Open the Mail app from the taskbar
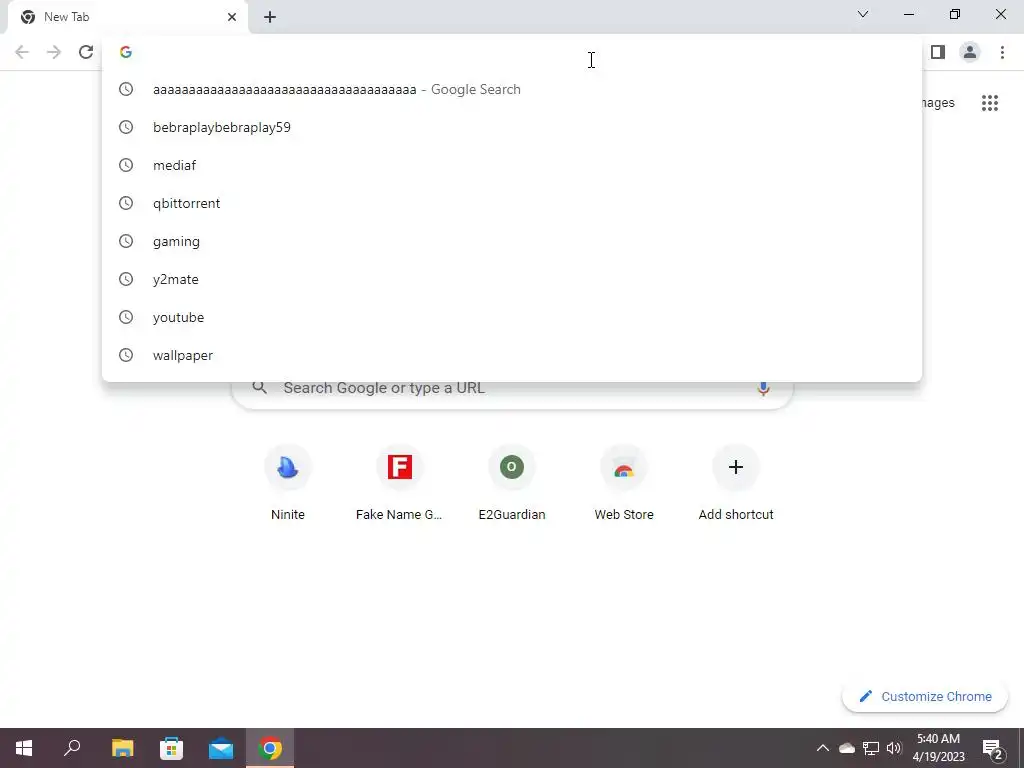Screen dimensions: 1024x768 tap(221, 748)
